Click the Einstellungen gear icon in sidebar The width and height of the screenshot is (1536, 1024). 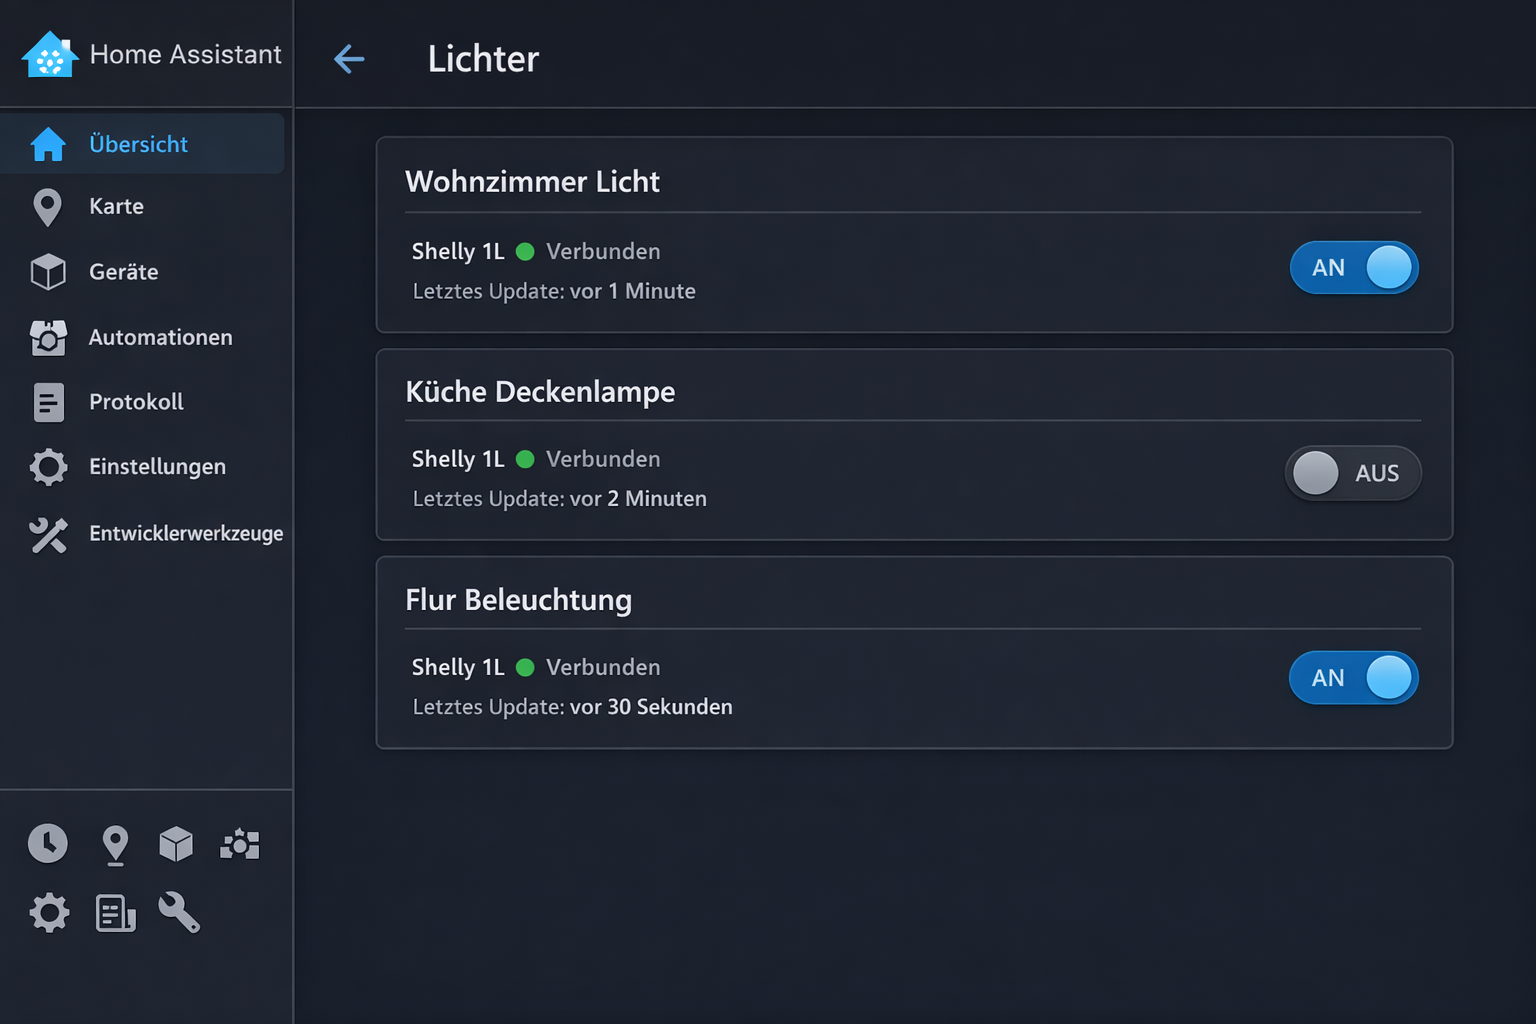[47, 466]
